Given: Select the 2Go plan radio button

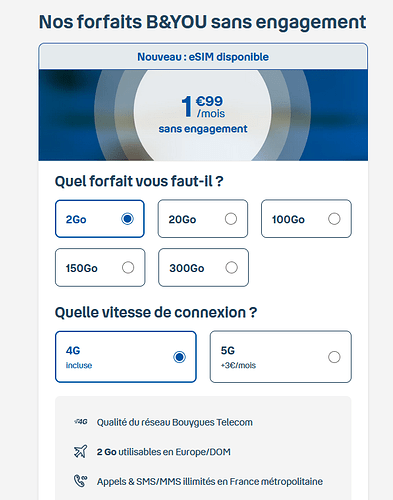Looking at the screenshot, I should tap(127, 219).
